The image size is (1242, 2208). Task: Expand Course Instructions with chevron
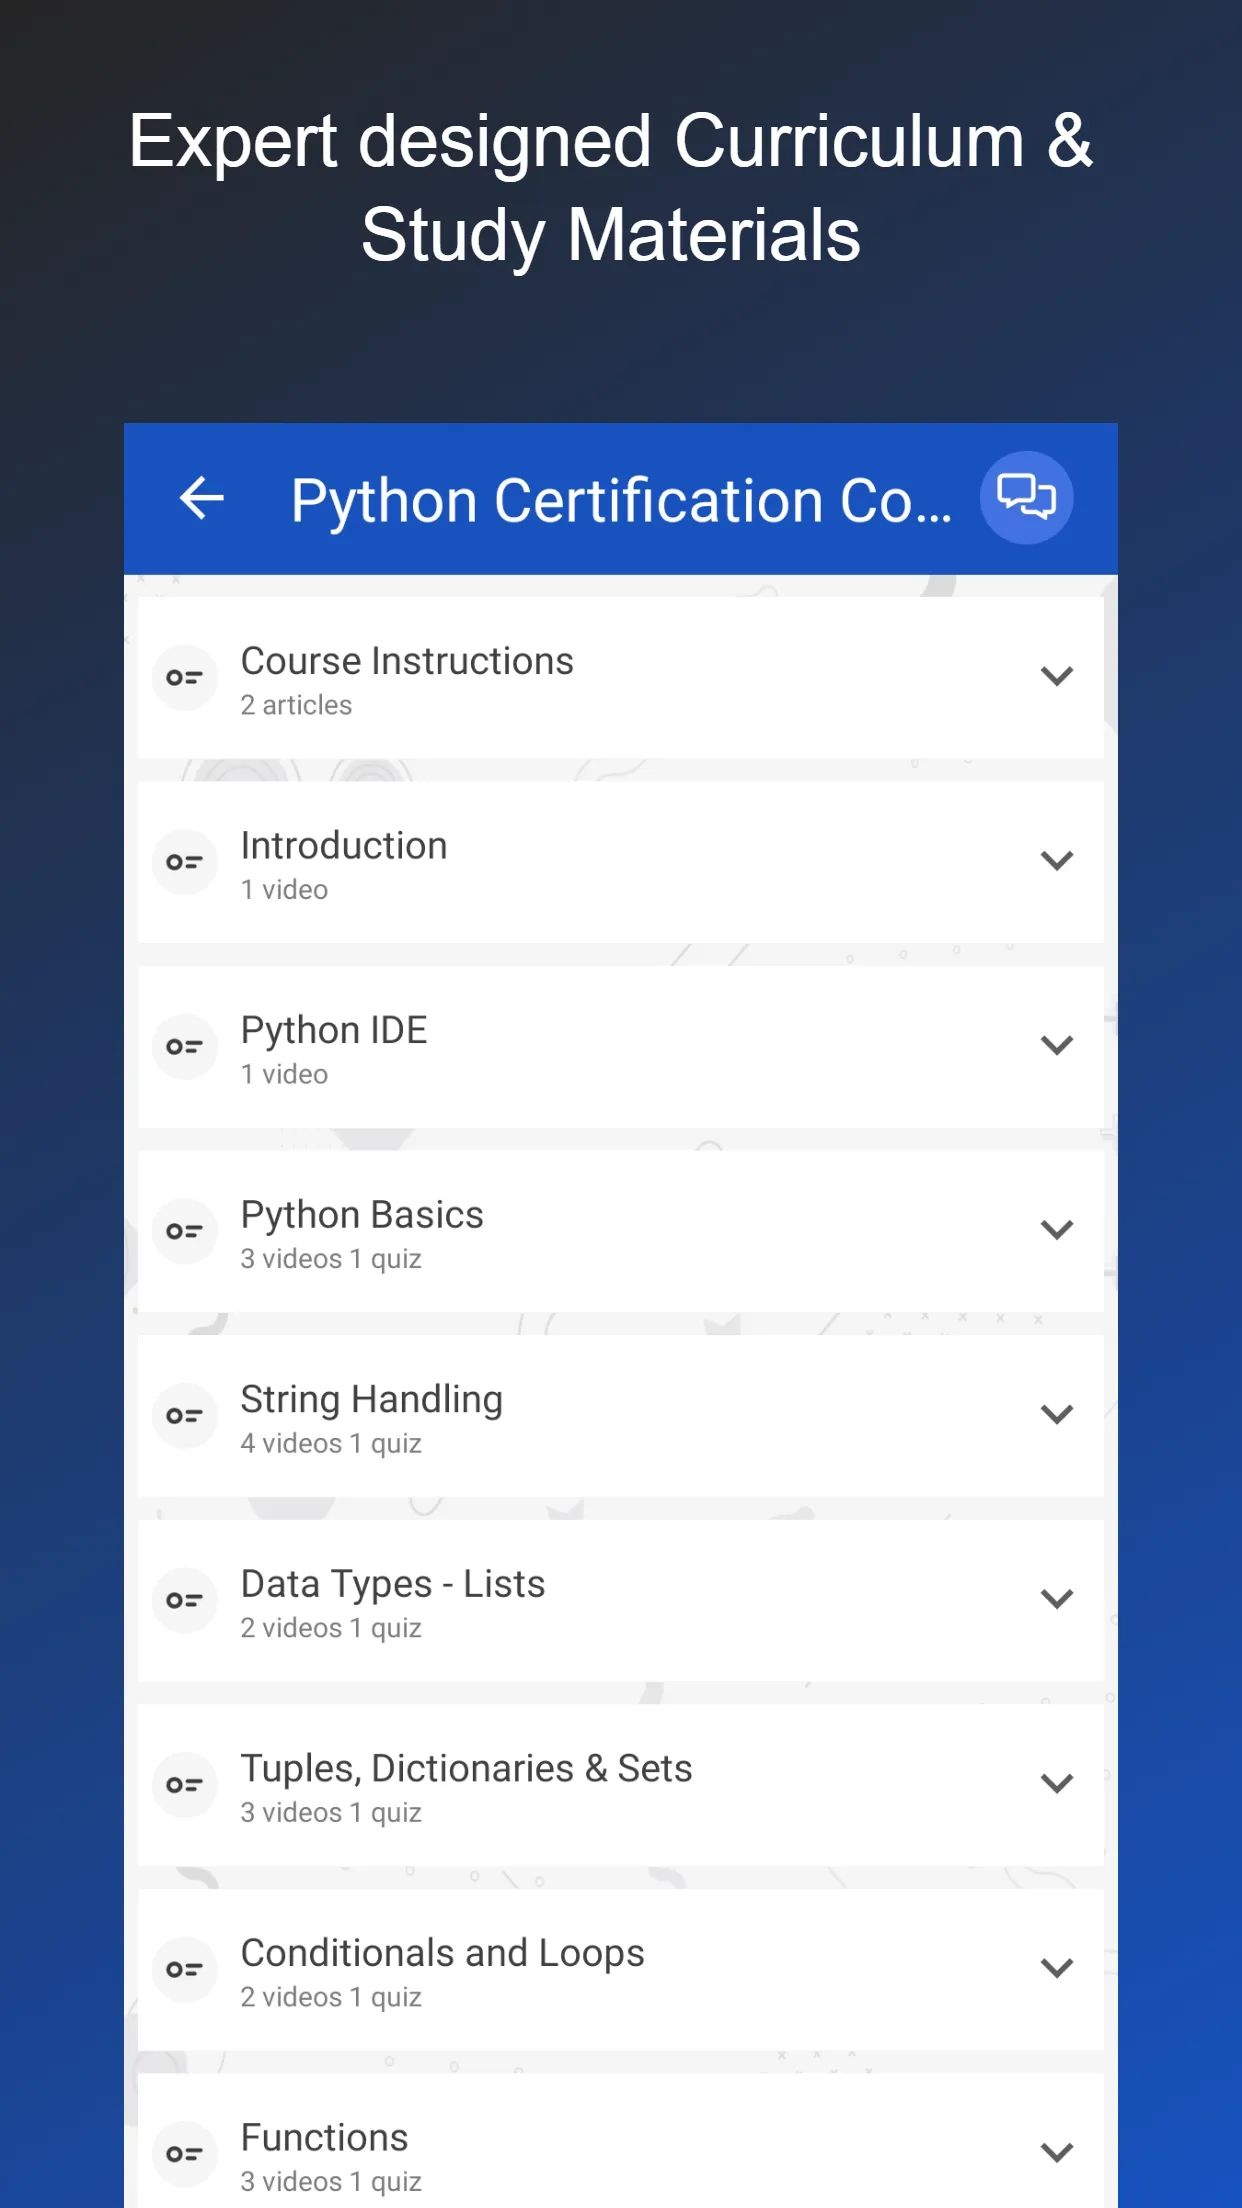coord(1056,677)
